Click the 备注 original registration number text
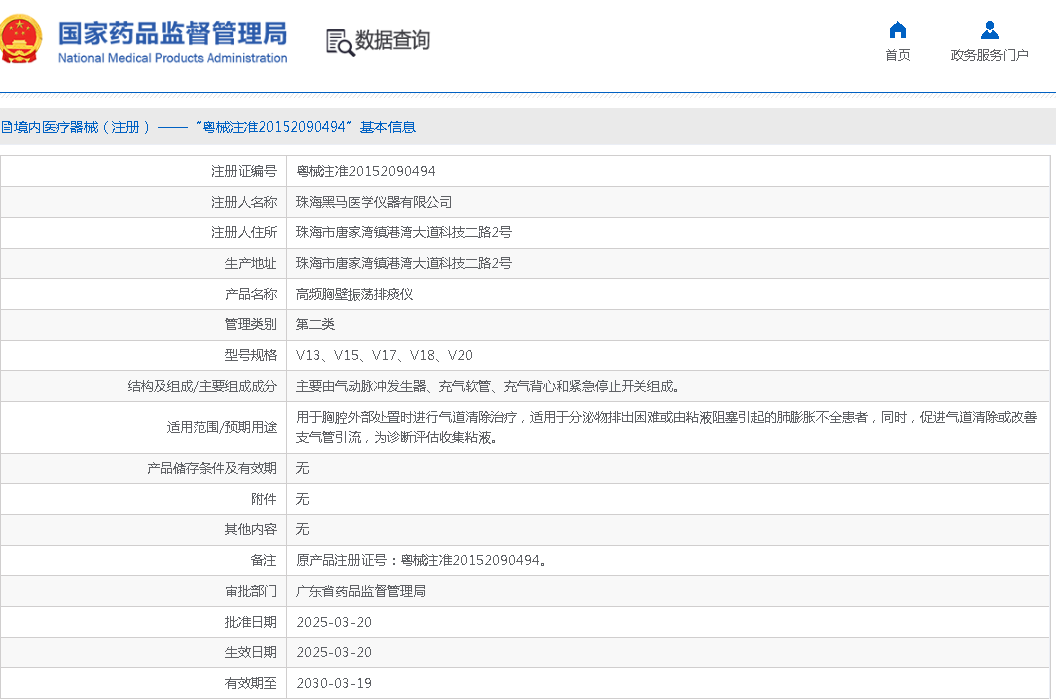The width and height of the screenshot is (1056, 699). pyautogui.click(x=421, y=560)
